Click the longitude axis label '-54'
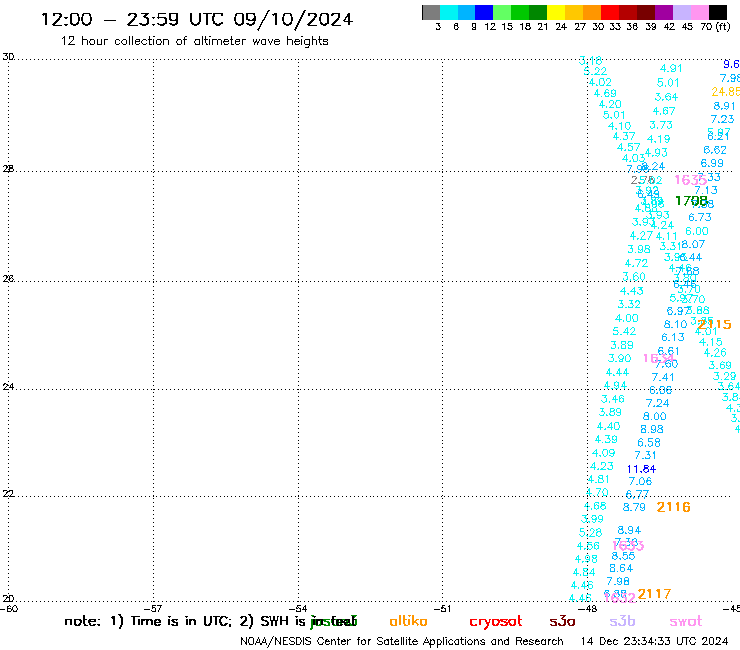The width and height of the screenshot is (740, 650). coord(298,608)
